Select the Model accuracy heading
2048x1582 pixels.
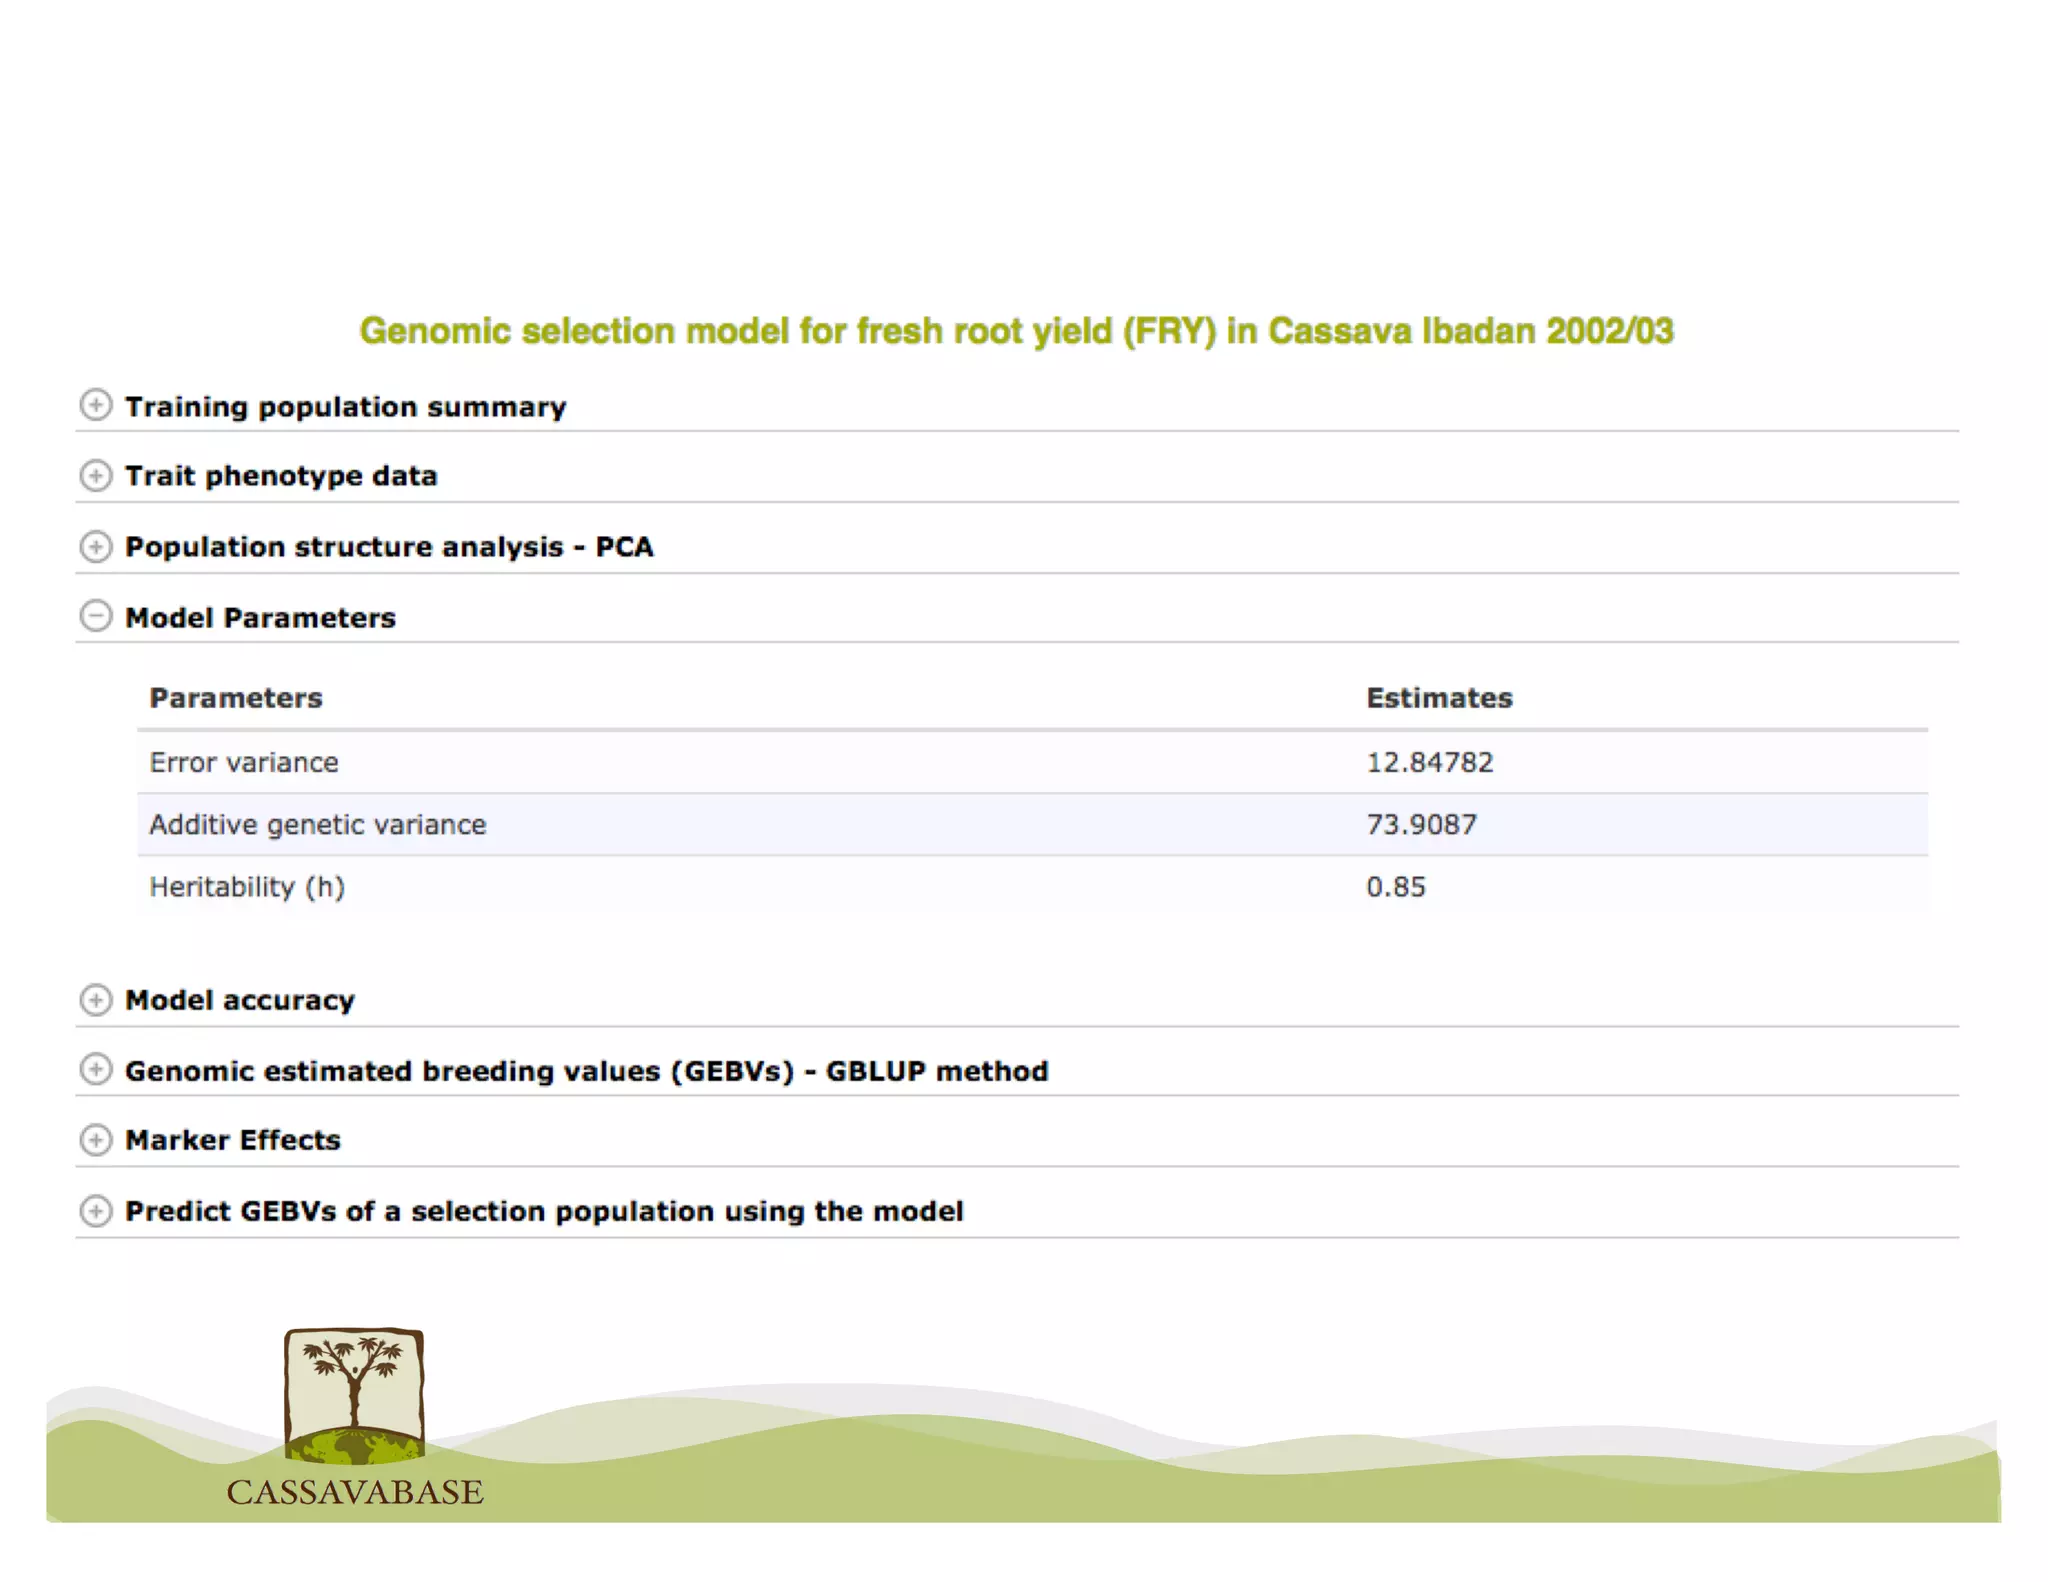pyautogui.click(x=240, y=1000)
